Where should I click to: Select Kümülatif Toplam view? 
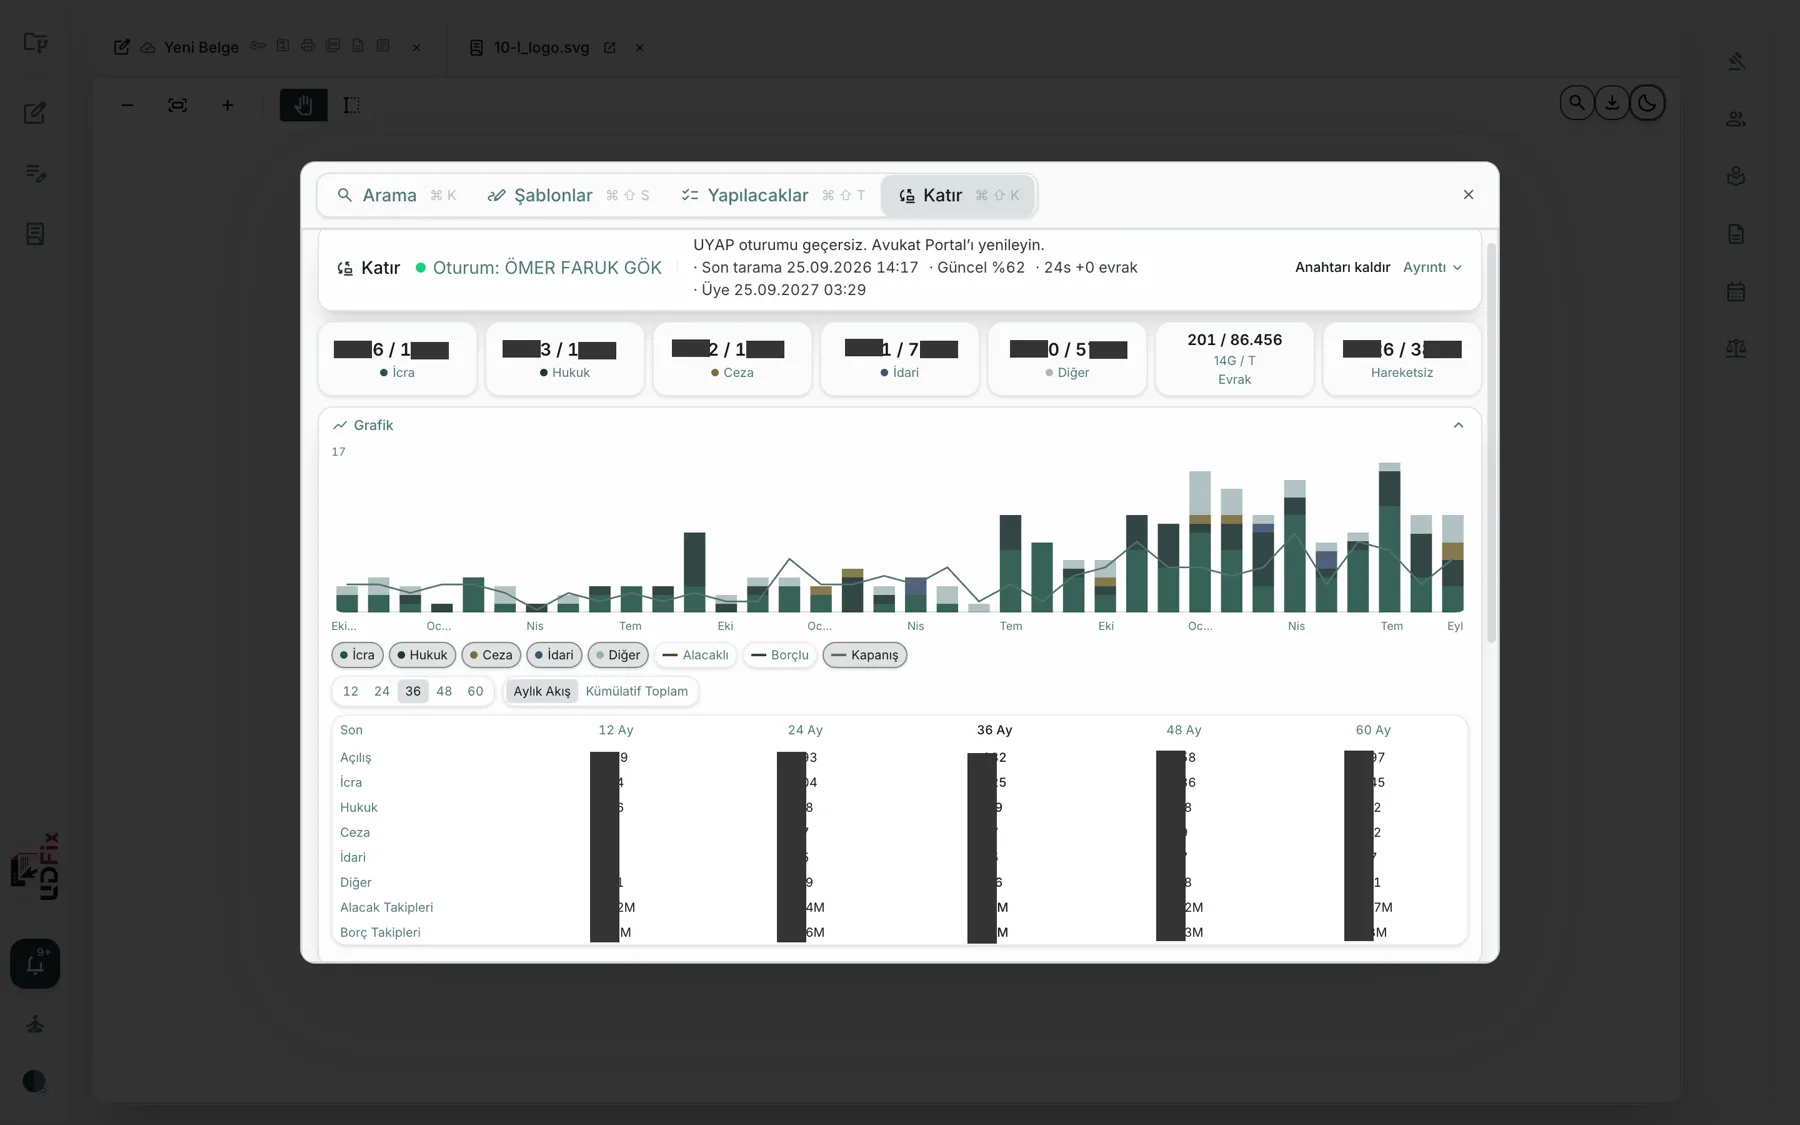637,691
